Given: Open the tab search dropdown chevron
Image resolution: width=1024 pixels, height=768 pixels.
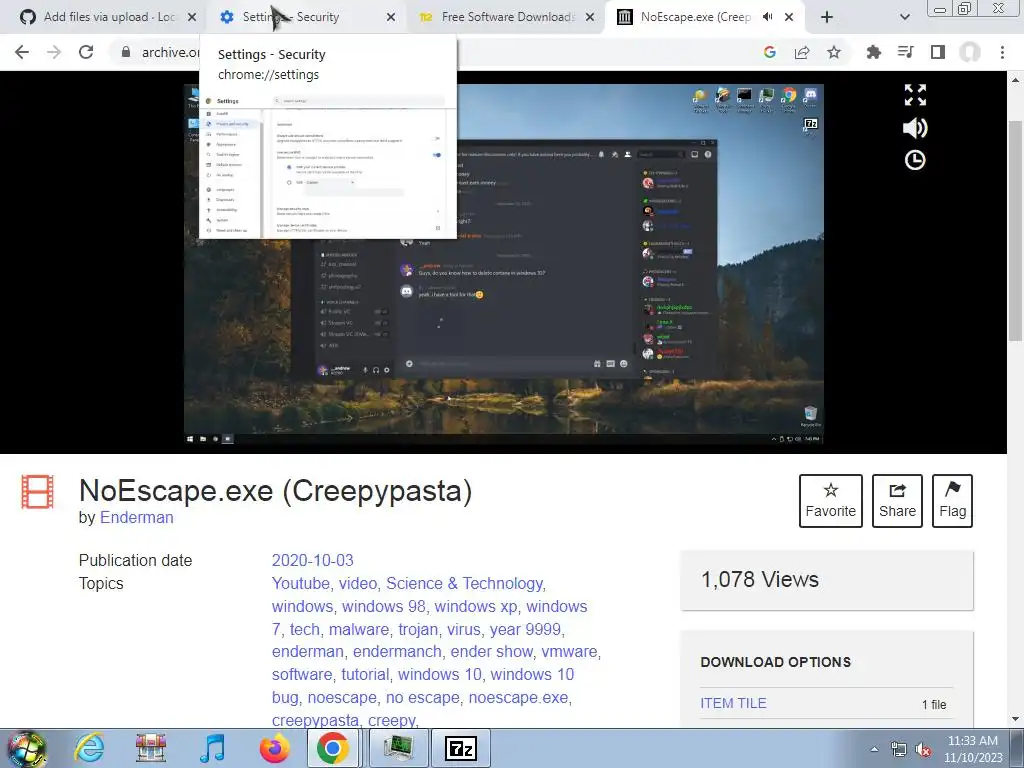Looking at the screenshot, I should coord(904,17).
